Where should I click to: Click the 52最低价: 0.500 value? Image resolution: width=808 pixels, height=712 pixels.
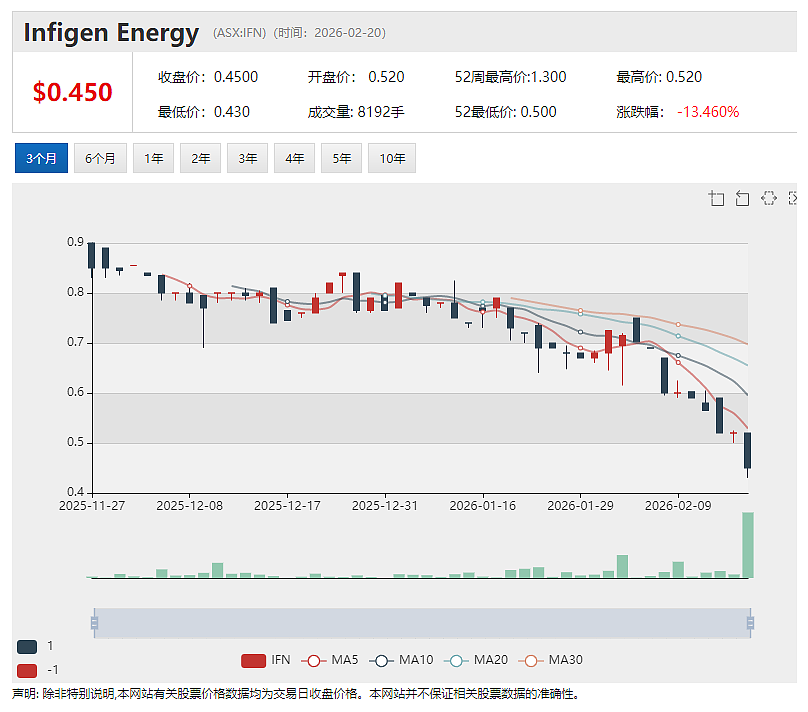tap(506, 112)
